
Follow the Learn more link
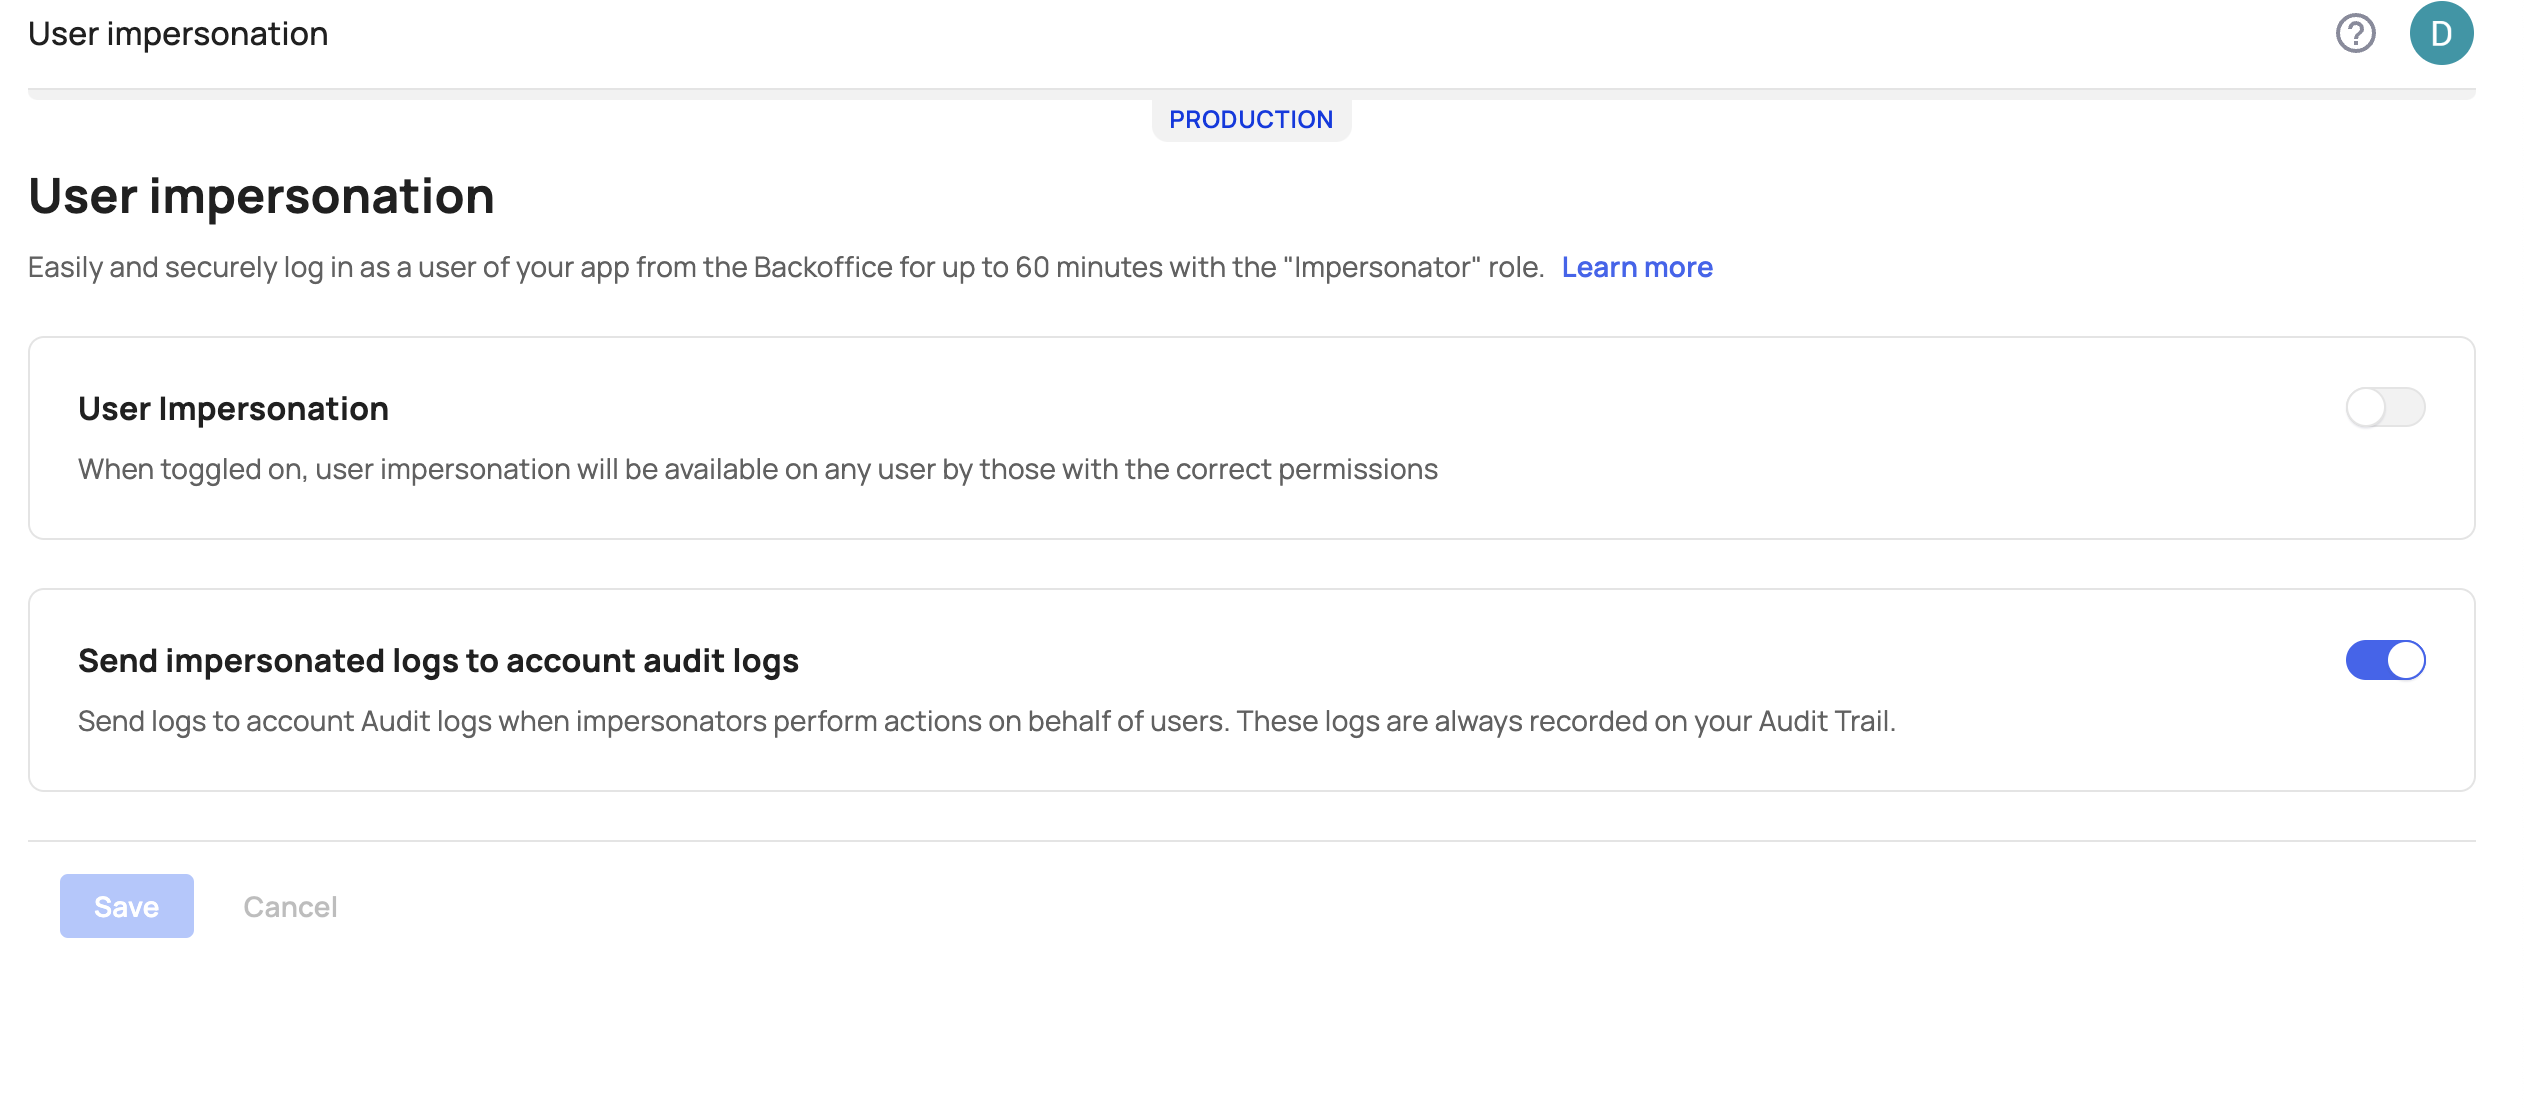pyautogui.click(x=1637, y=268)
